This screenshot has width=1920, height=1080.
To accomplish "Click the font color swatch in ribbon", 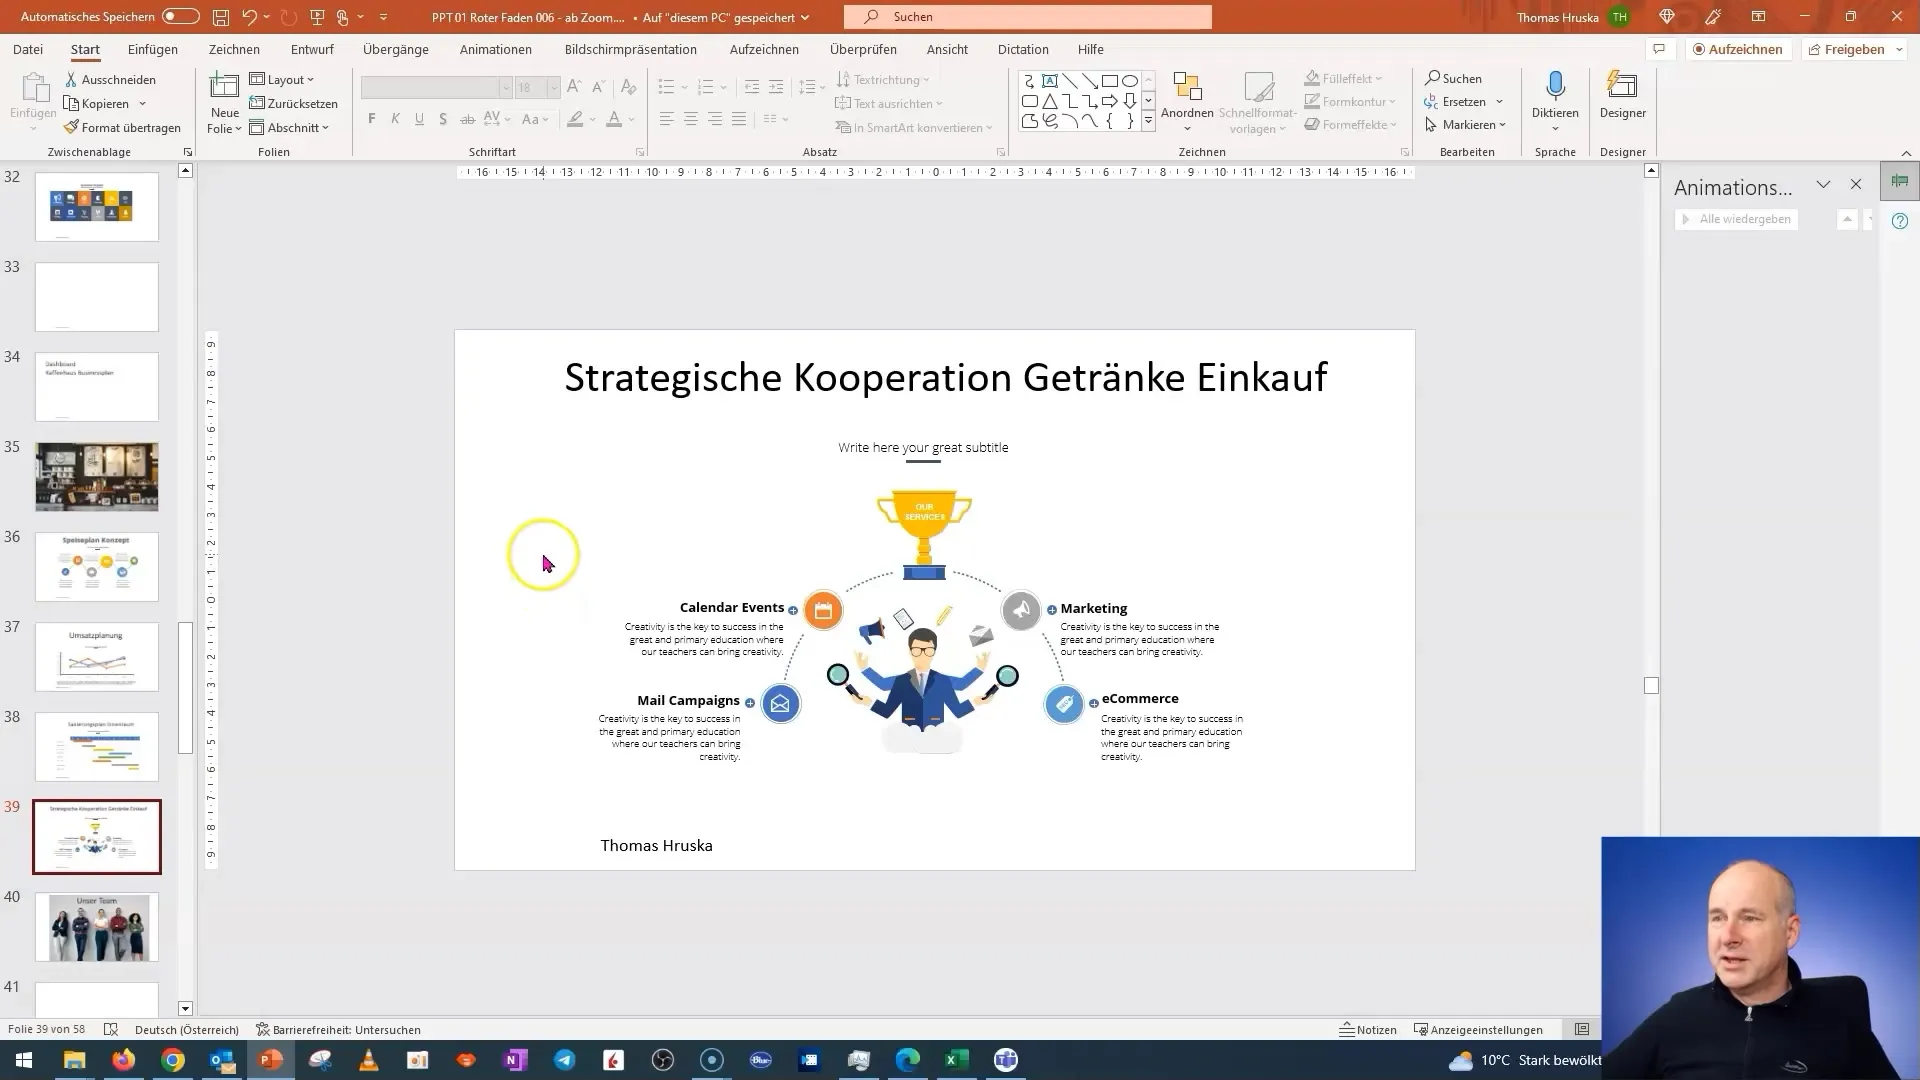I will 613,125.
